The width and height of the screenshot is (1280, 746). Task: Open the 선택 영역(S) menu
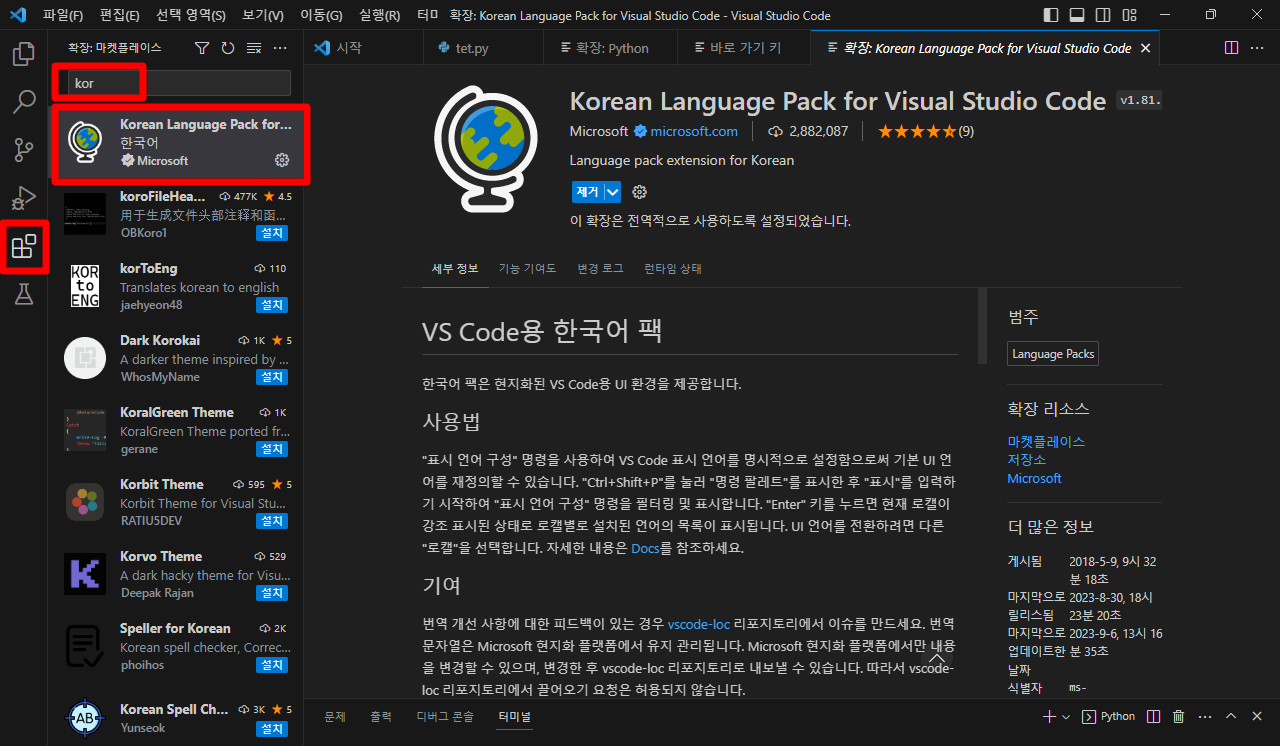191,15
